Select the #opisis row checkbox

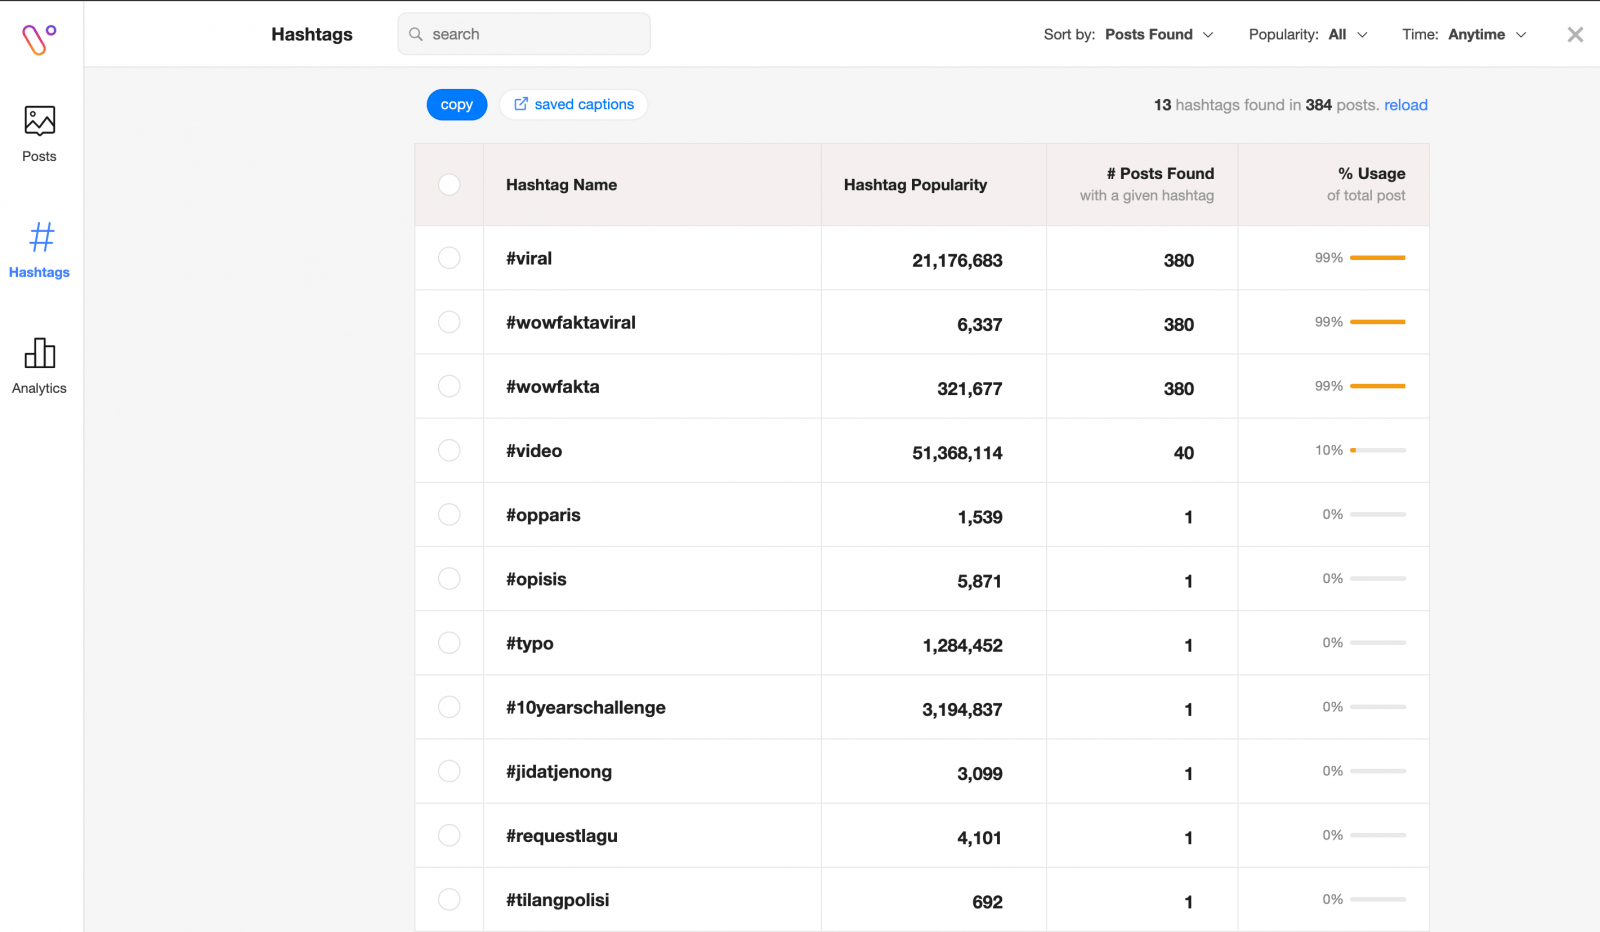pyautogui.click(x=449, y=579)
